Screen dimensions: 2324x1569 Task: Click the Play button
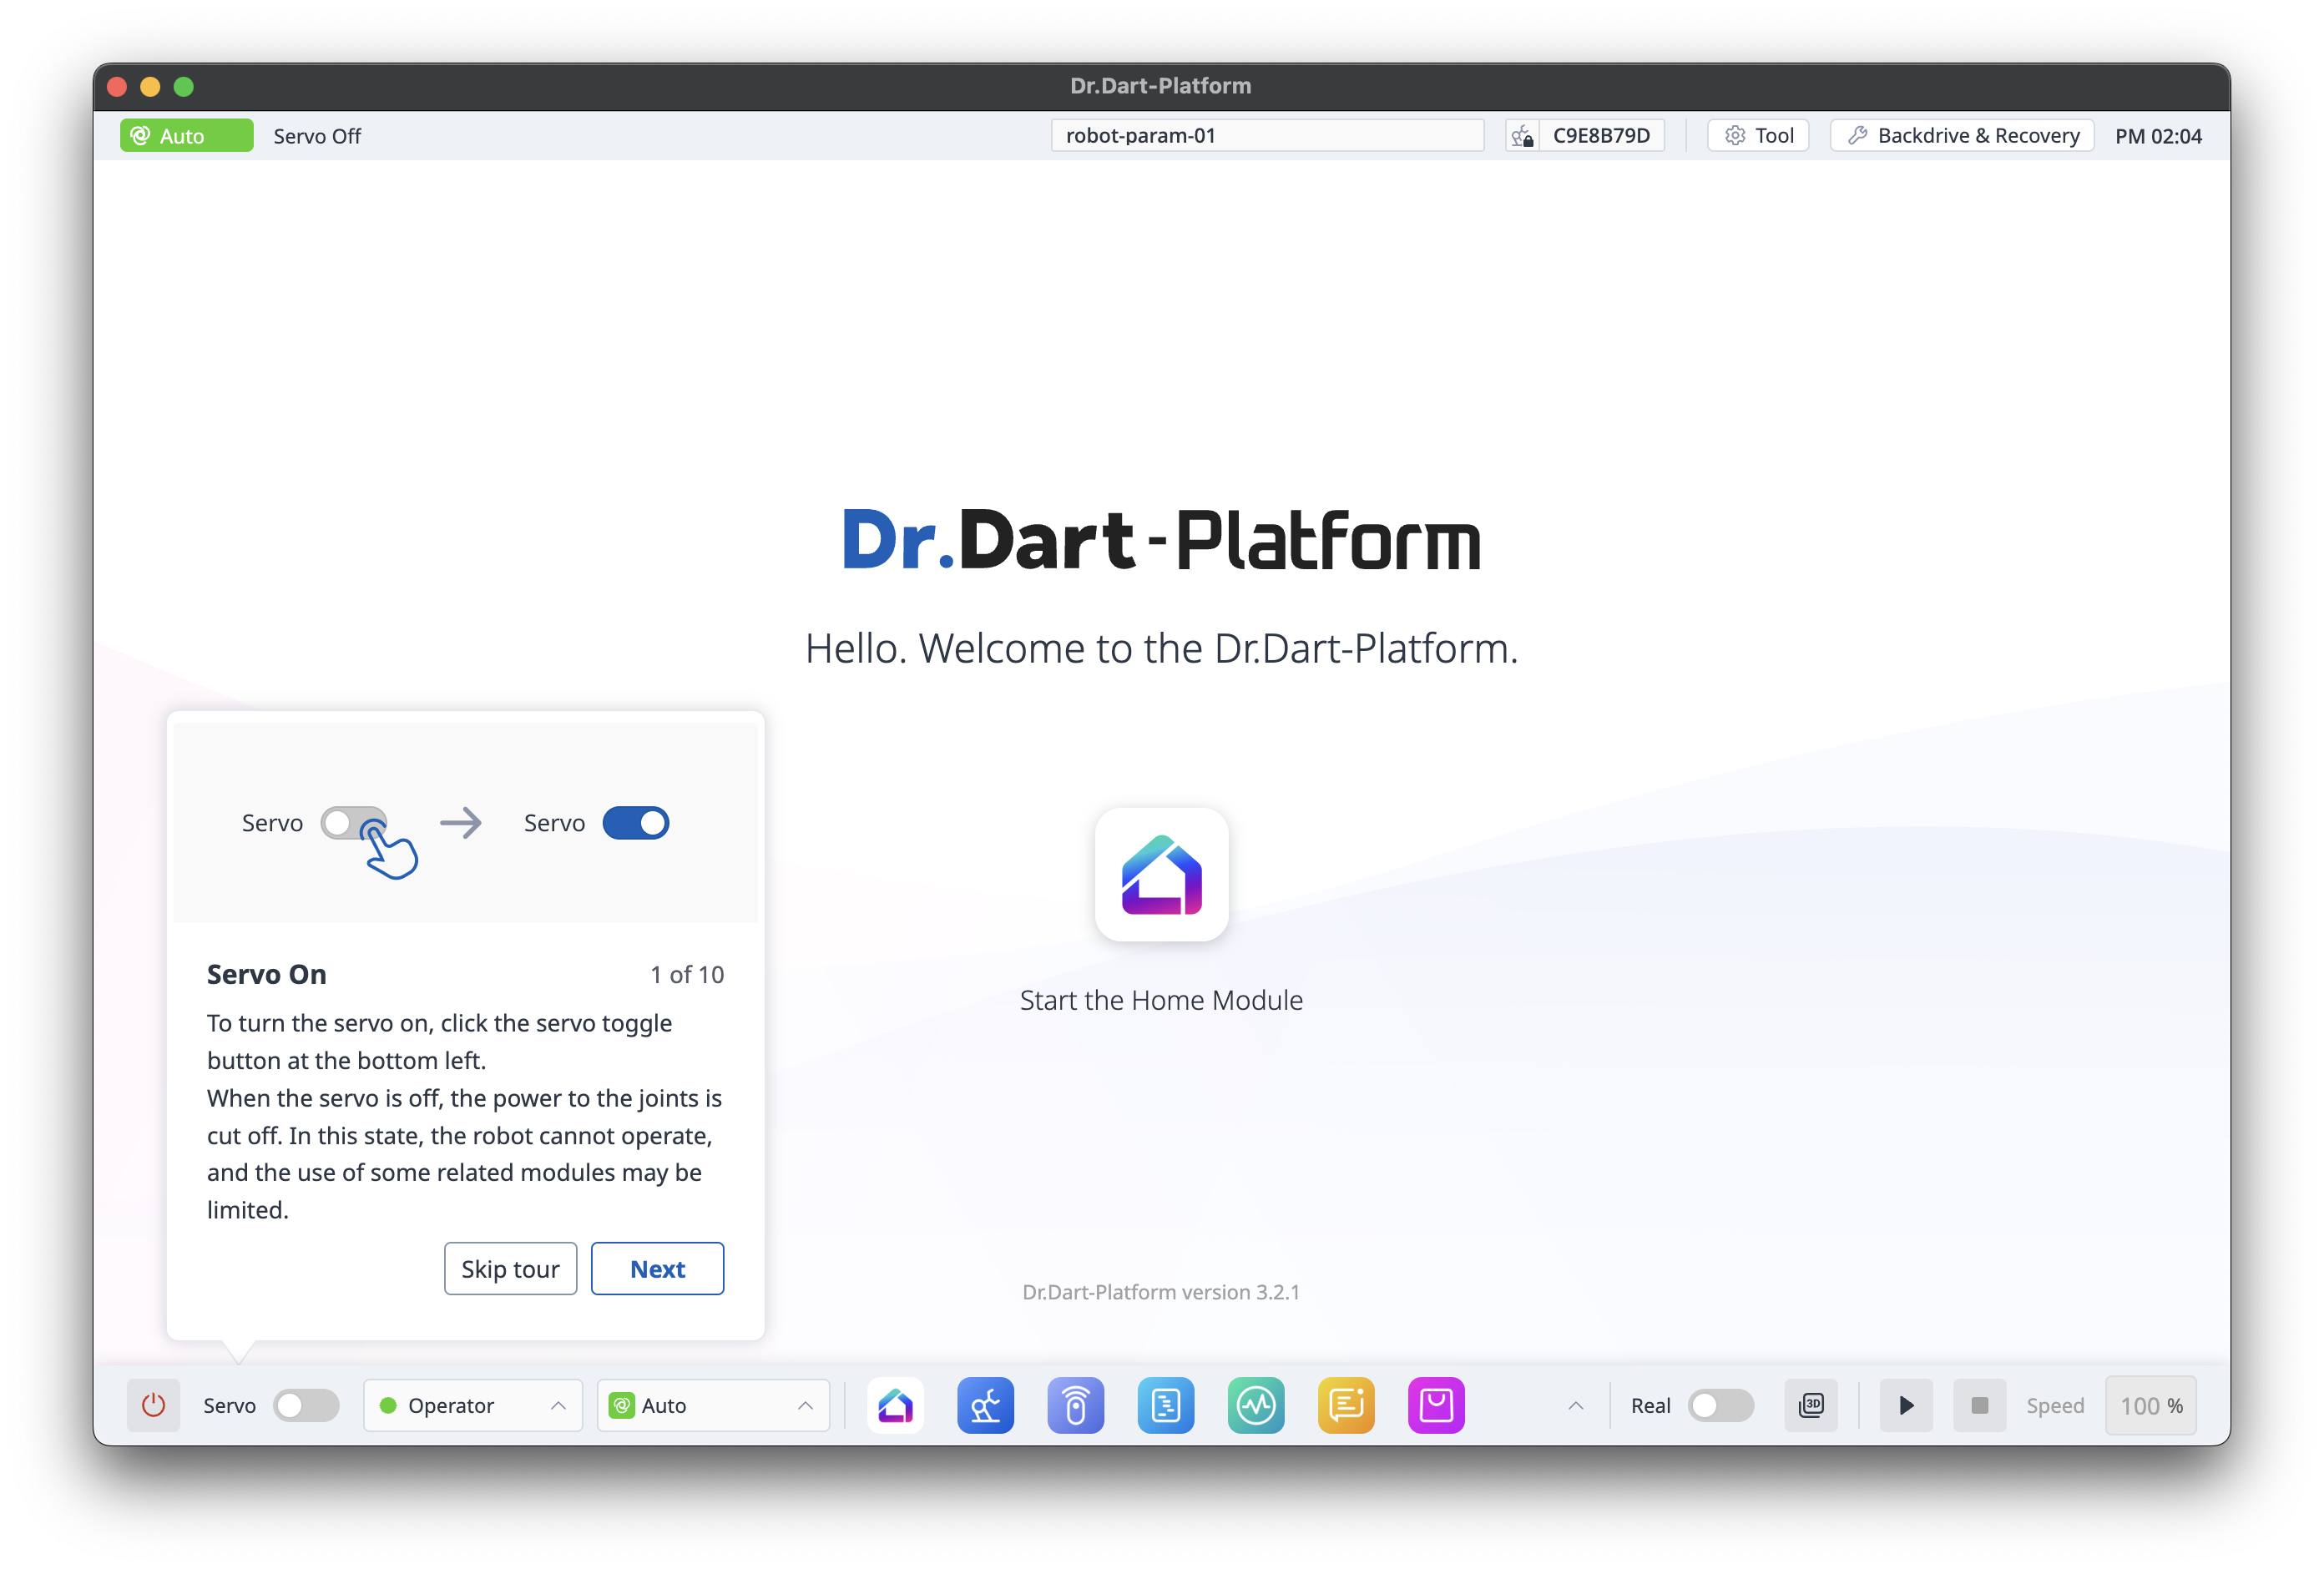click(1906, 1405)
